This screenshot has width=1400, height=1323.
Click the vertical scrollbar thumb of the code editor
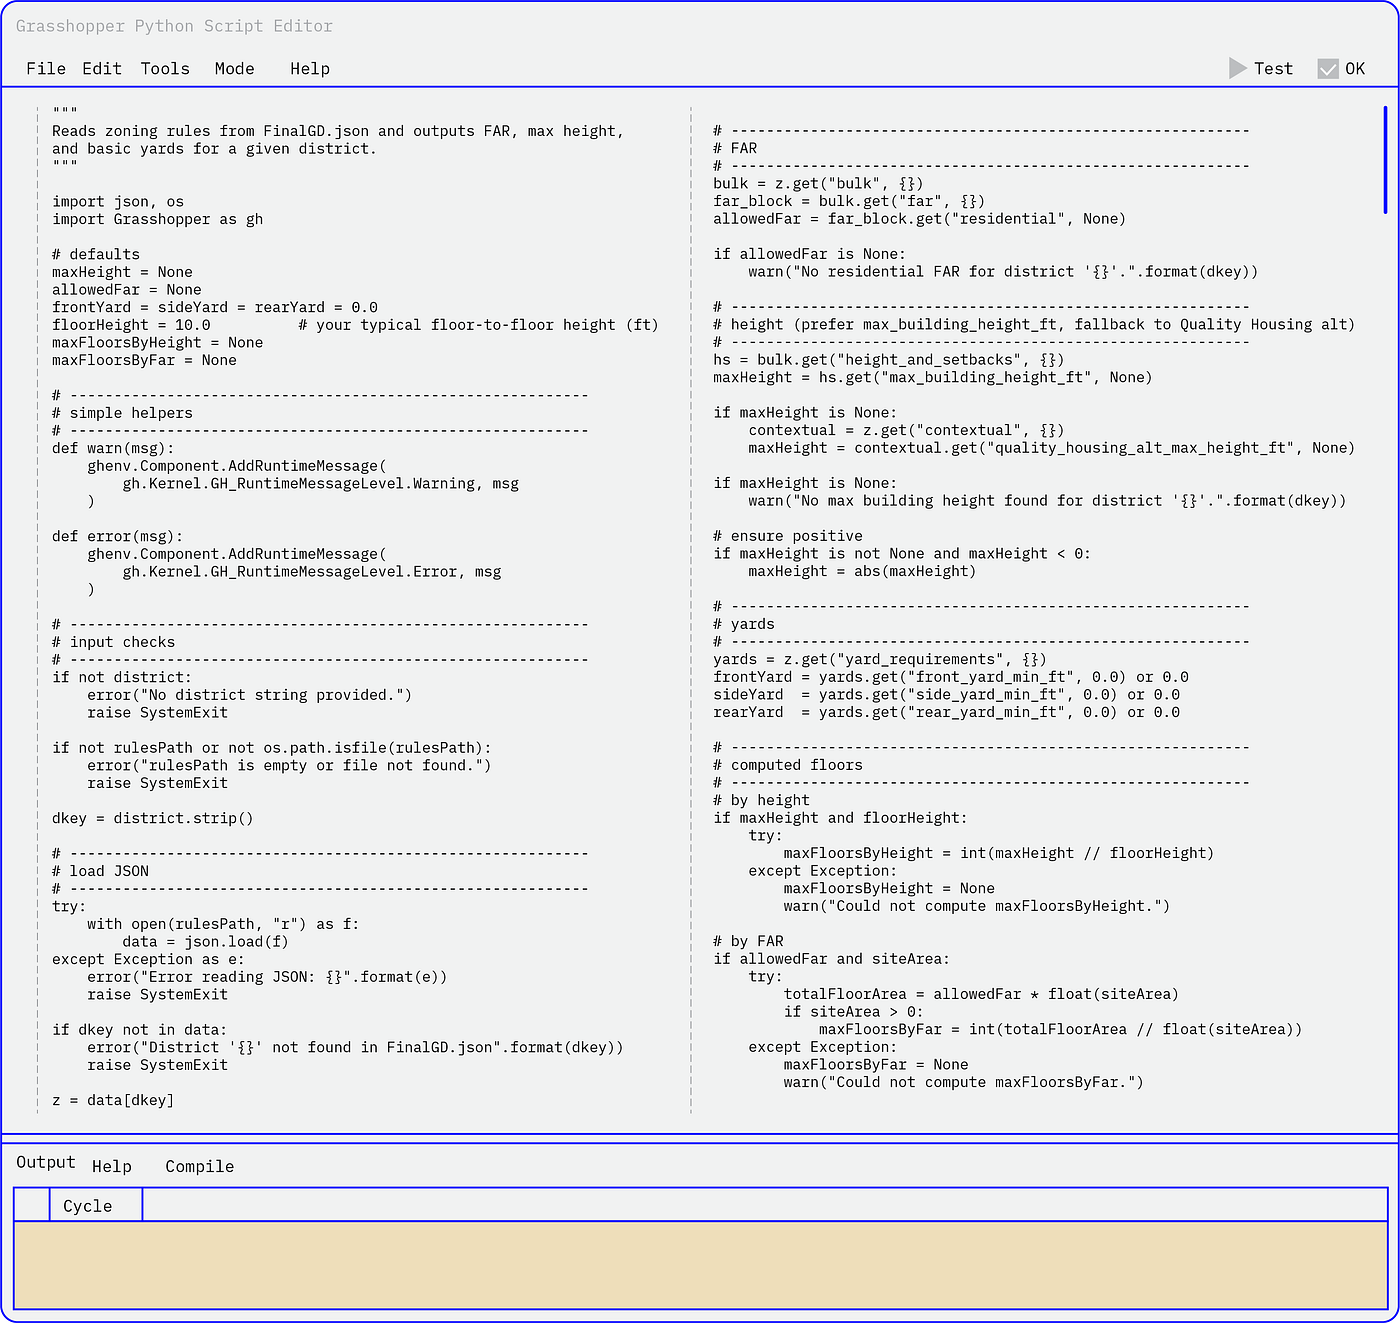(x=1385, y=160)
